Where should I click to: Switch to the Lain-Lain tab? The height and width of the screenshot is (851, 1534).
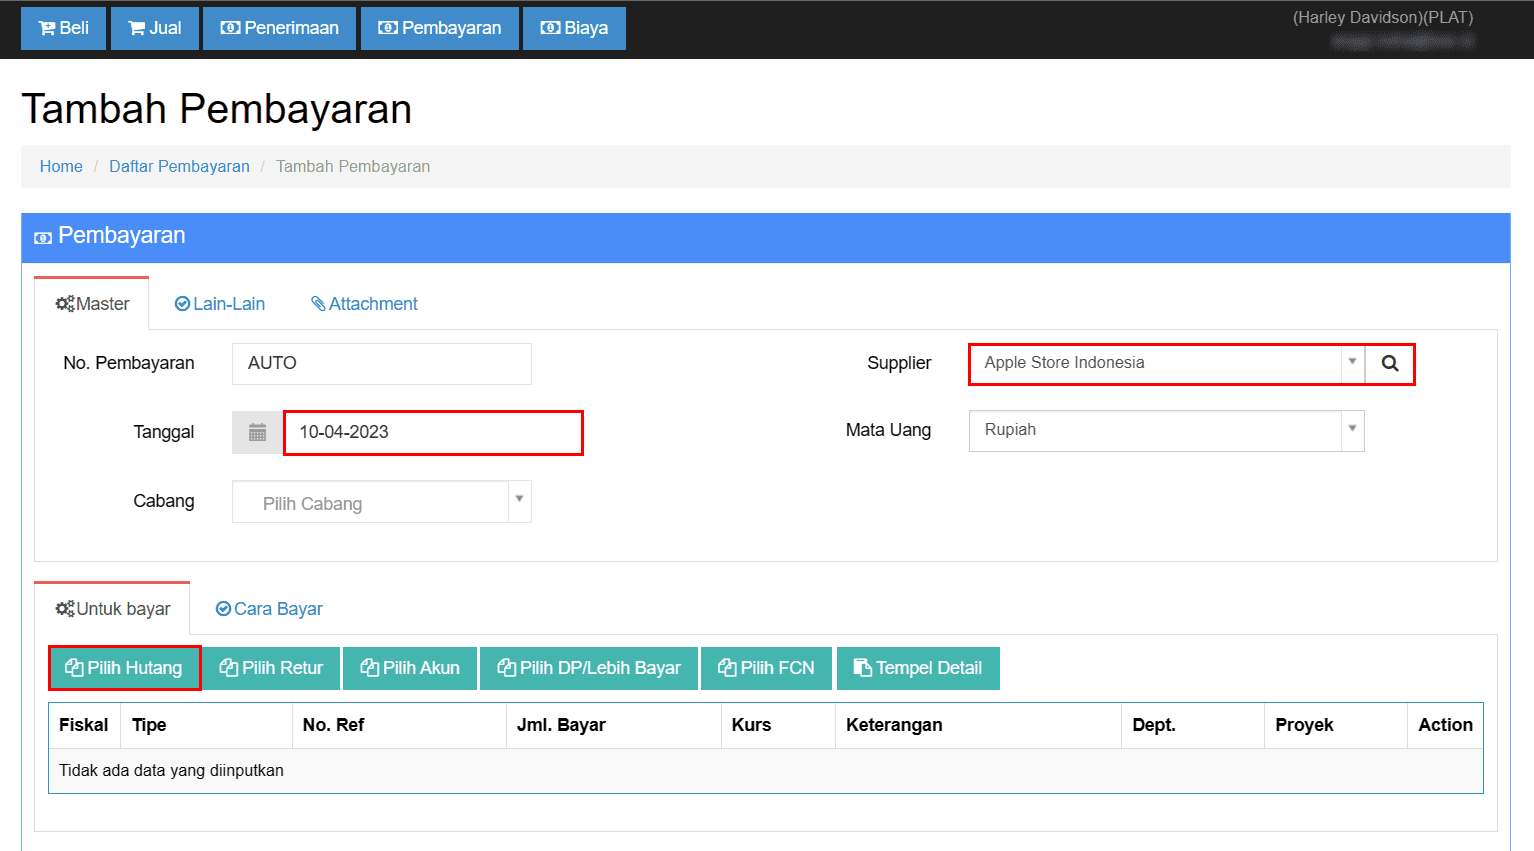(x=220, y=304)
